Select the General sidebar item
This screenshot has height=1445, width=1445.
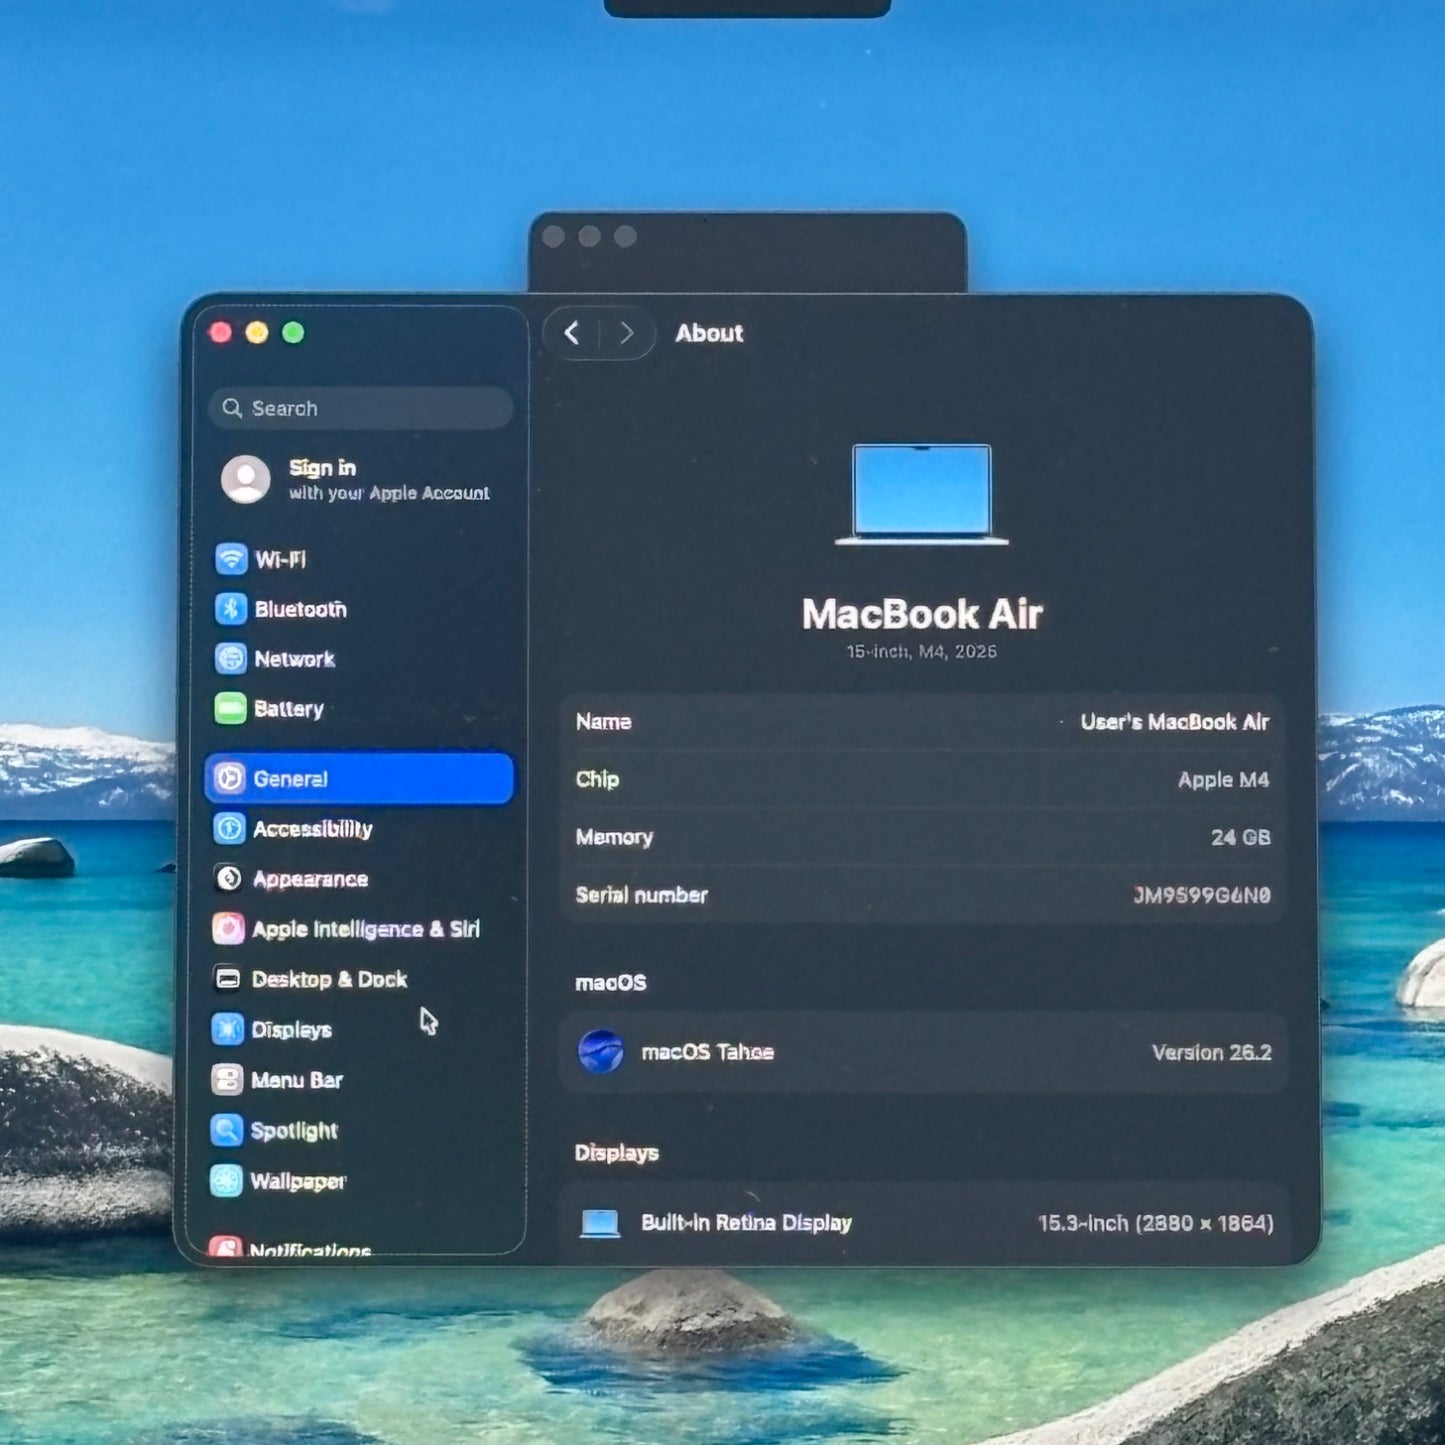[x=358, y=779]
